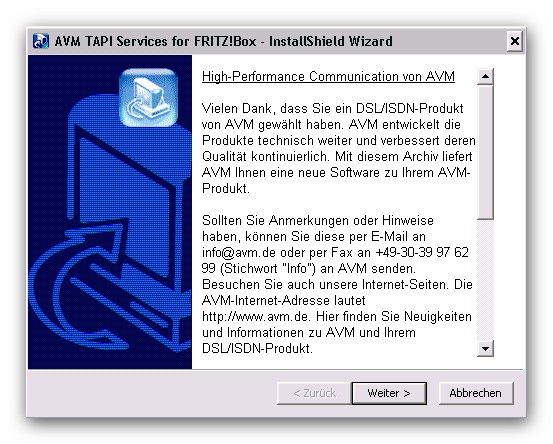Click the AVM TAPI Services title bar text
Viewport: 553px width, 444px height.
point(223,41)
